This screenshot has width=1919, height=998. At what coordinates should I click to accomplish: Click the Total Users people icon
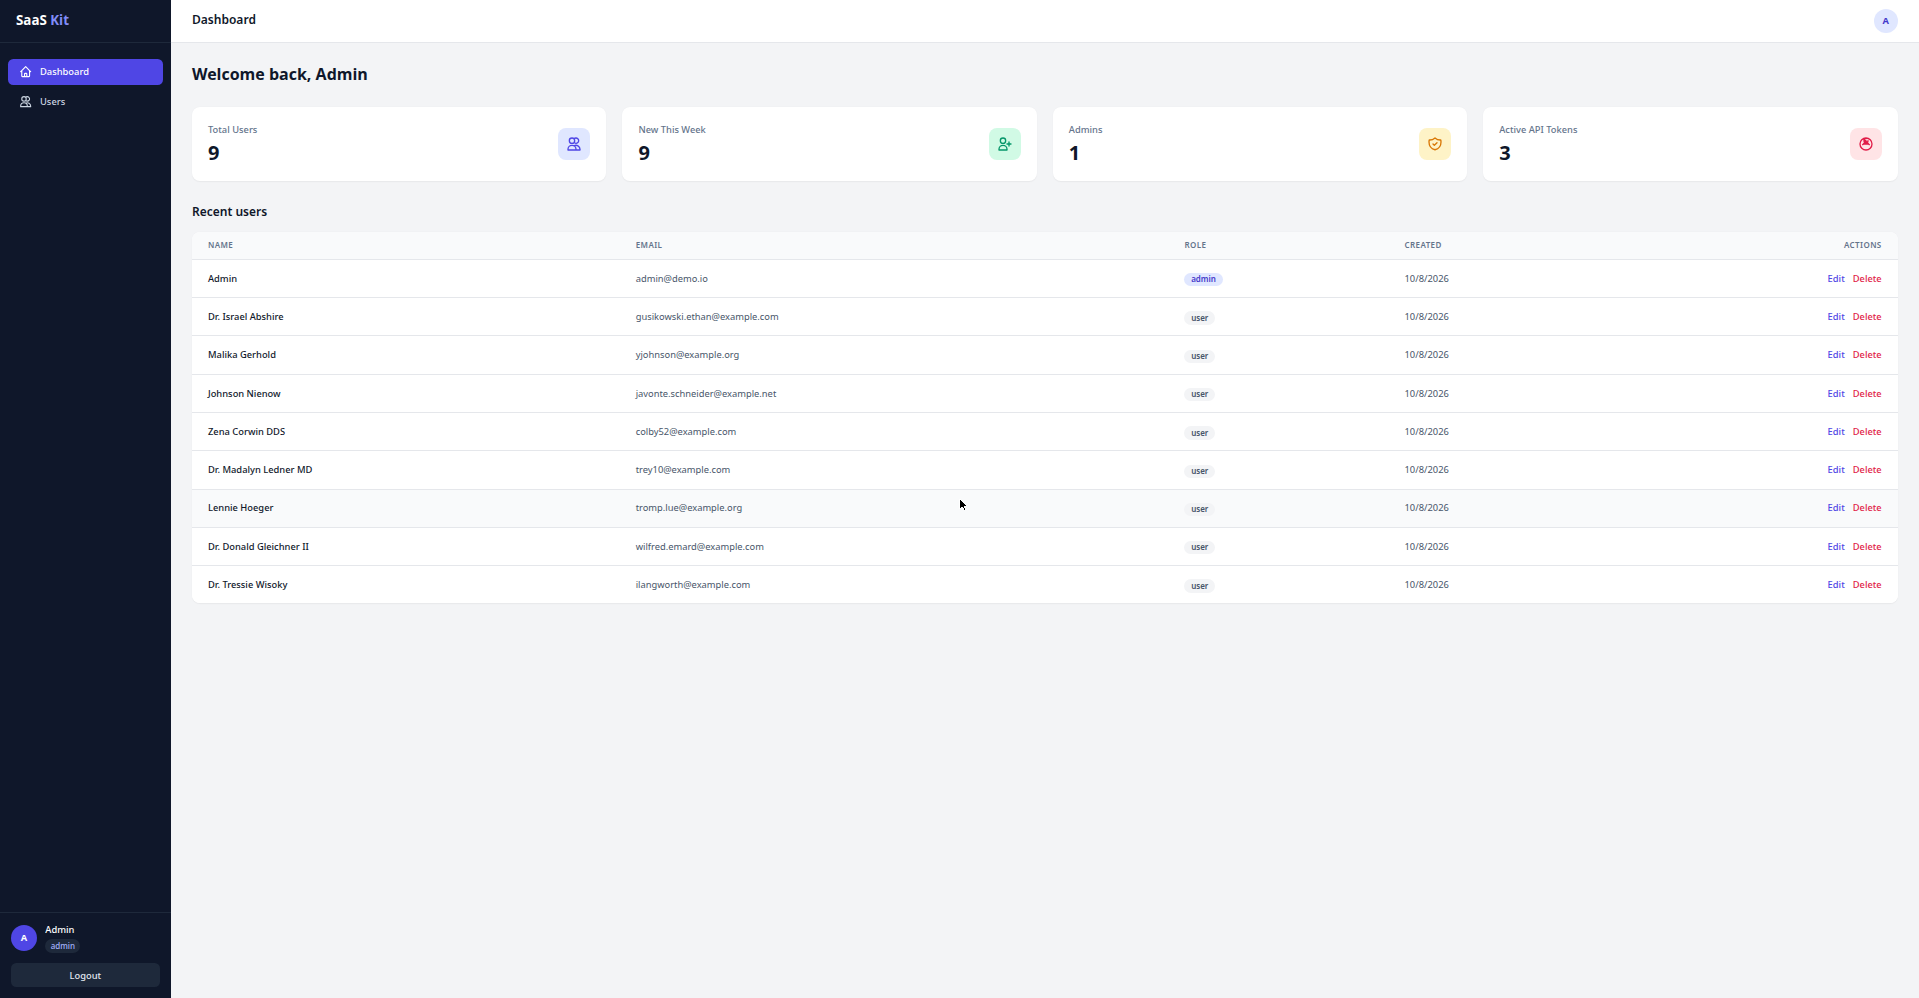574,144
